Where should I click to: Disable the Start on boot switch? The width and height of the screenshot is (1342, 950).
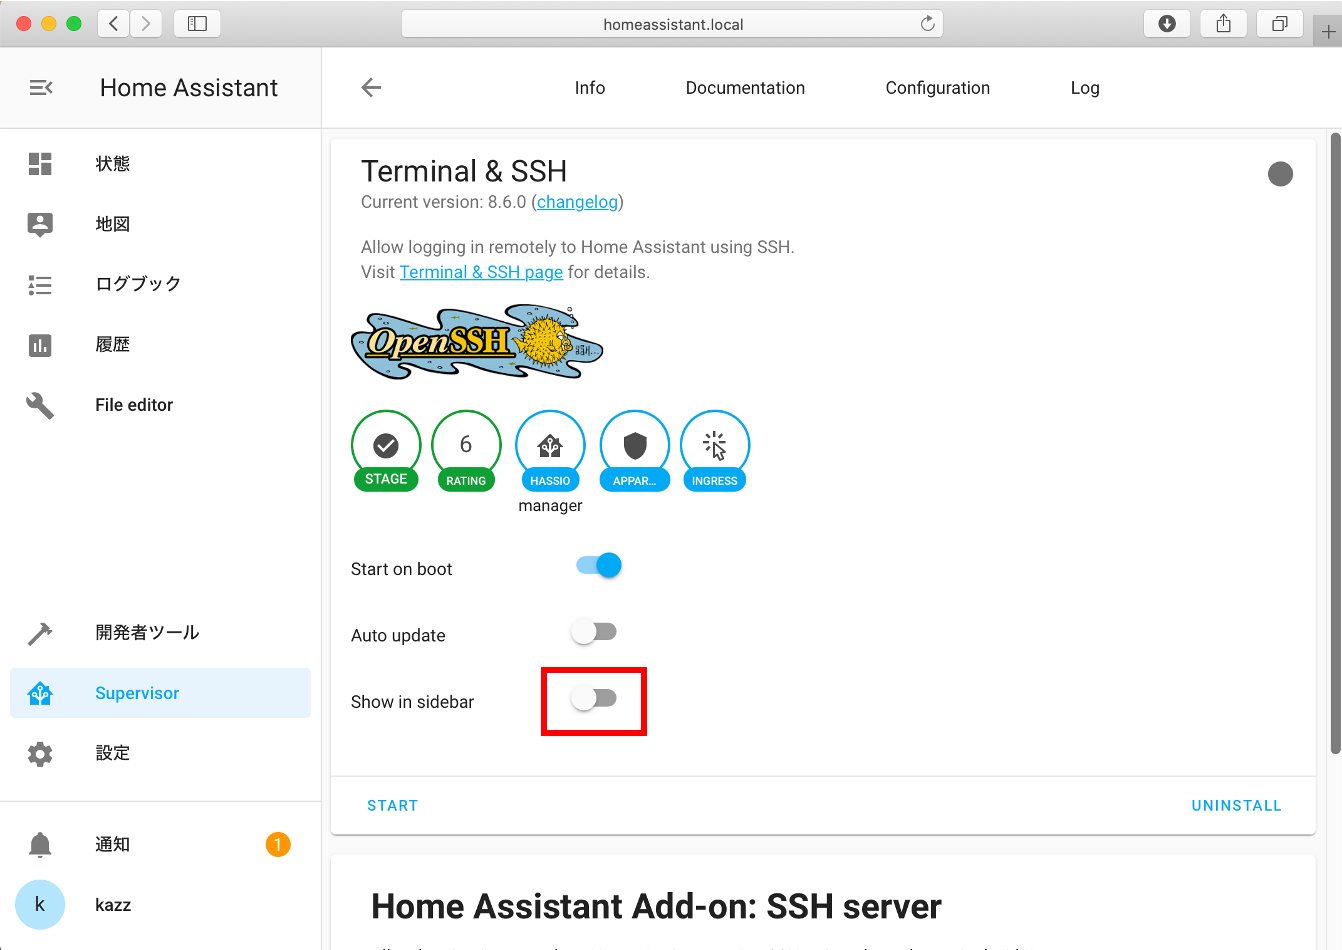[599, 566]
